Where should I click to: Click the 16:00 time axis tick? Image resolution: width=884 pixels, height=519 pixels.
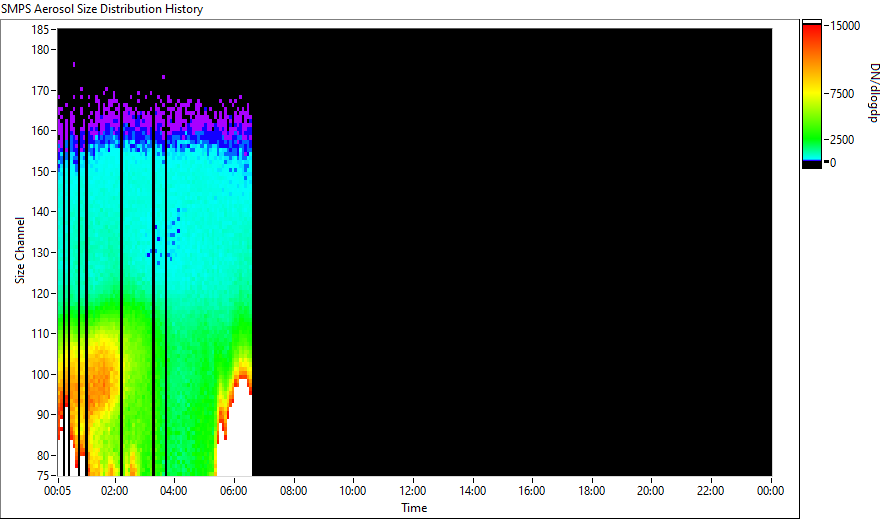(x=532, y=491)
